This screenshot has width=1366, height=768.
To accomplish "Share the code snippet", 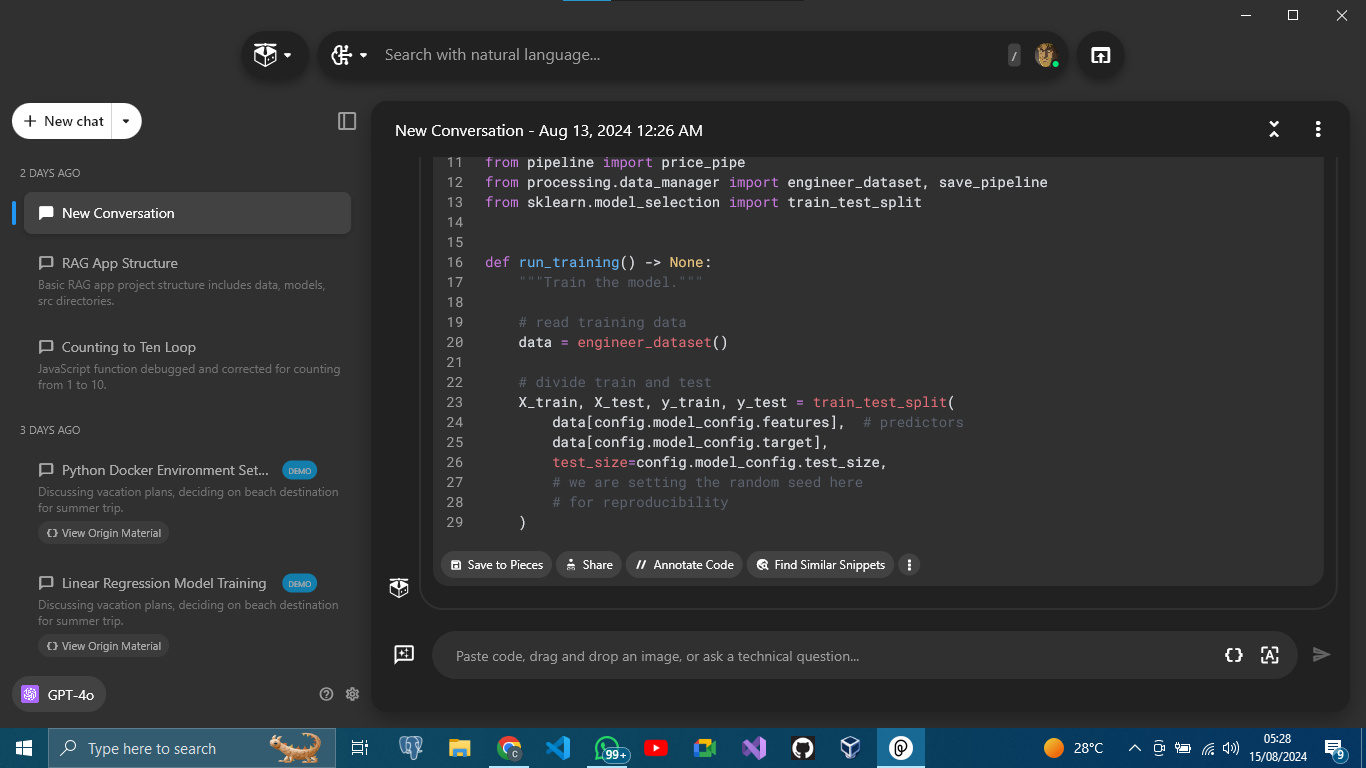I will 588,565.
